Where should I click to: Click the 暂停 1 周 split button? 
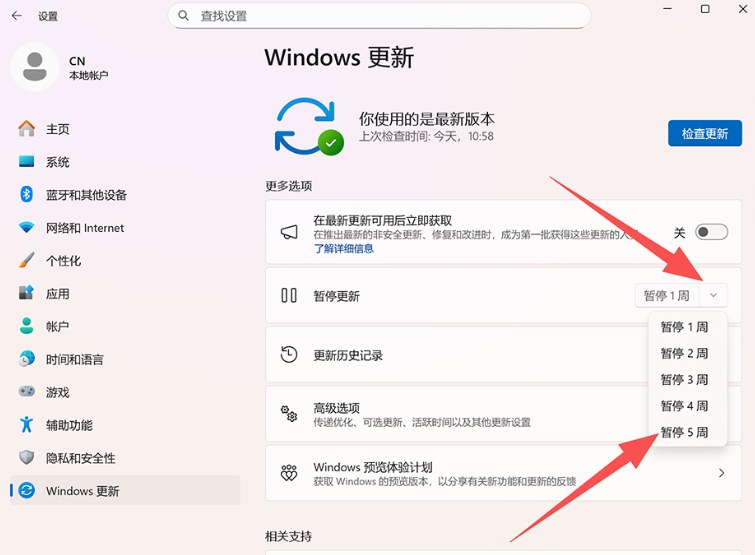[666, 295]
